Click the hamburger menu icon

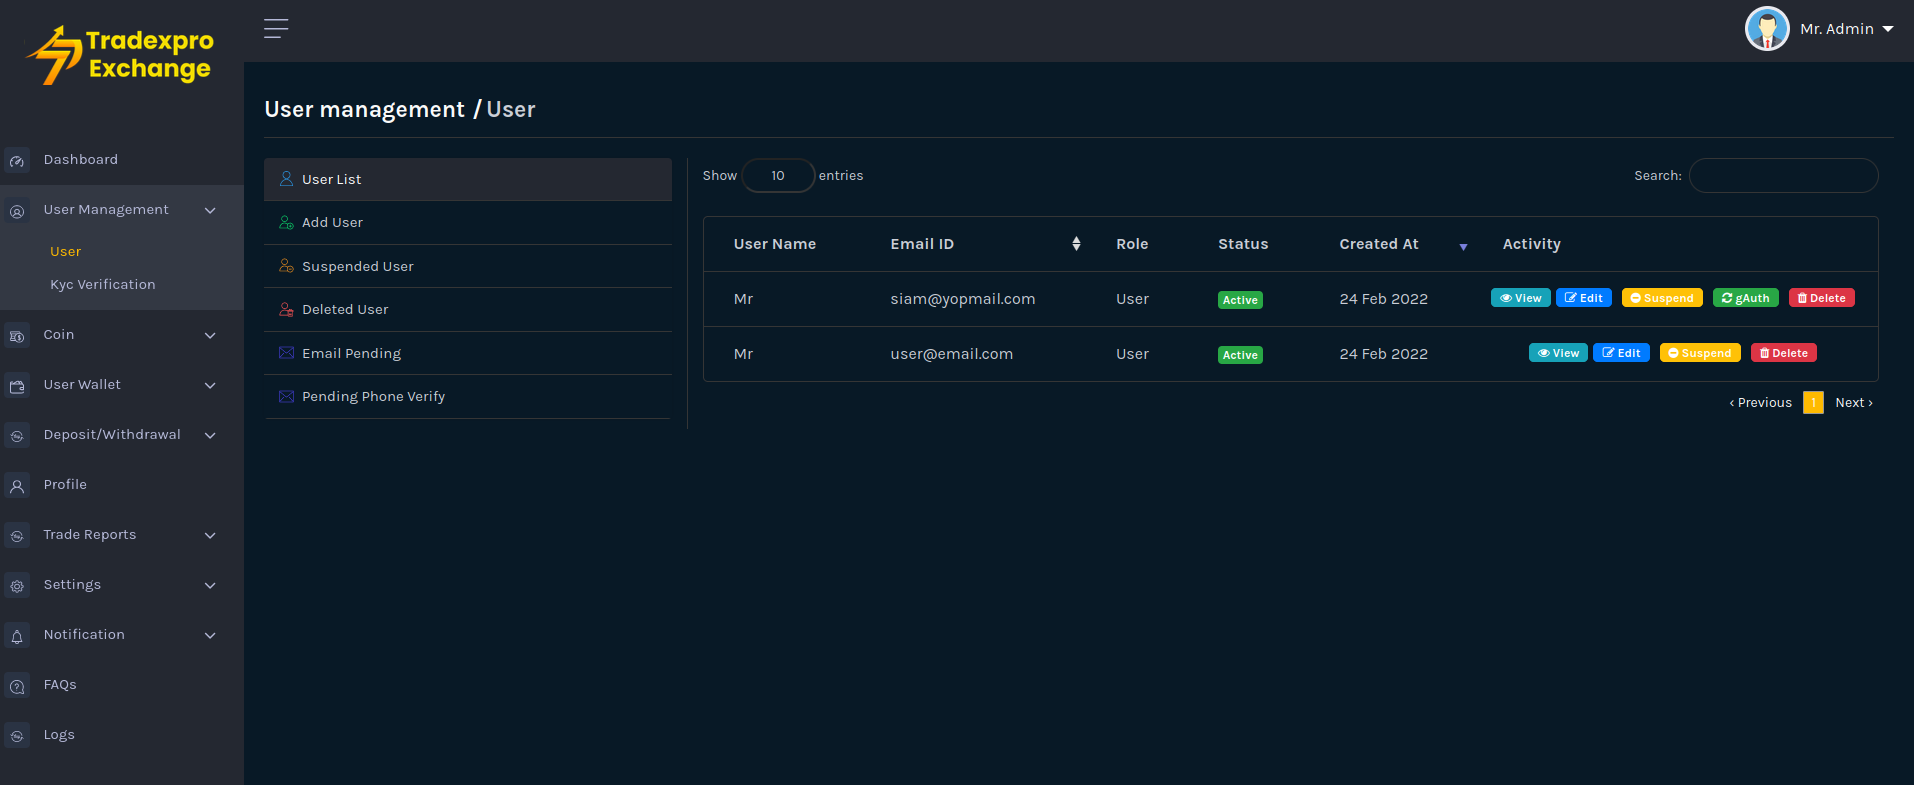(276, 29)
